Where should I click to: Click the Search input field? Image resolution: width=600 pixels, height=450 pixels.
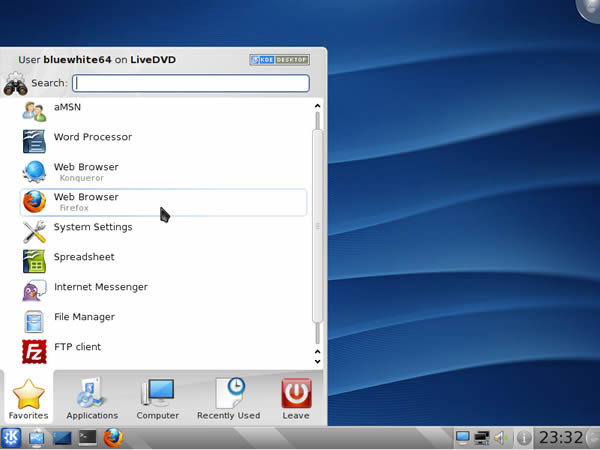(190, 83)
